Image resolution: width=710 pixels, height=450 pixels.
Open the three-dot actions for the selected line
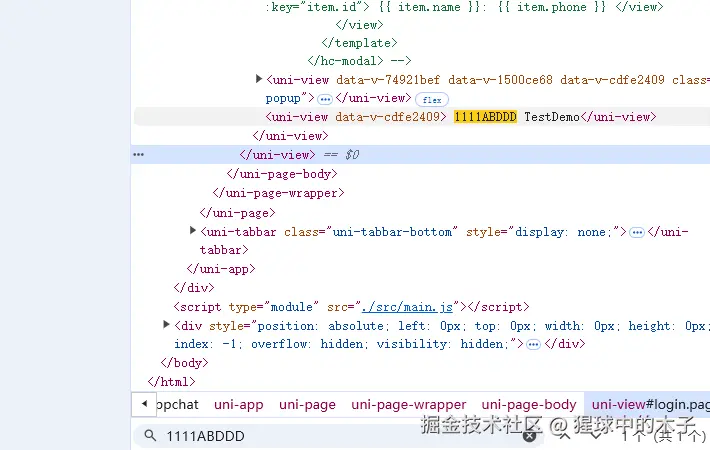coord(139,155)
